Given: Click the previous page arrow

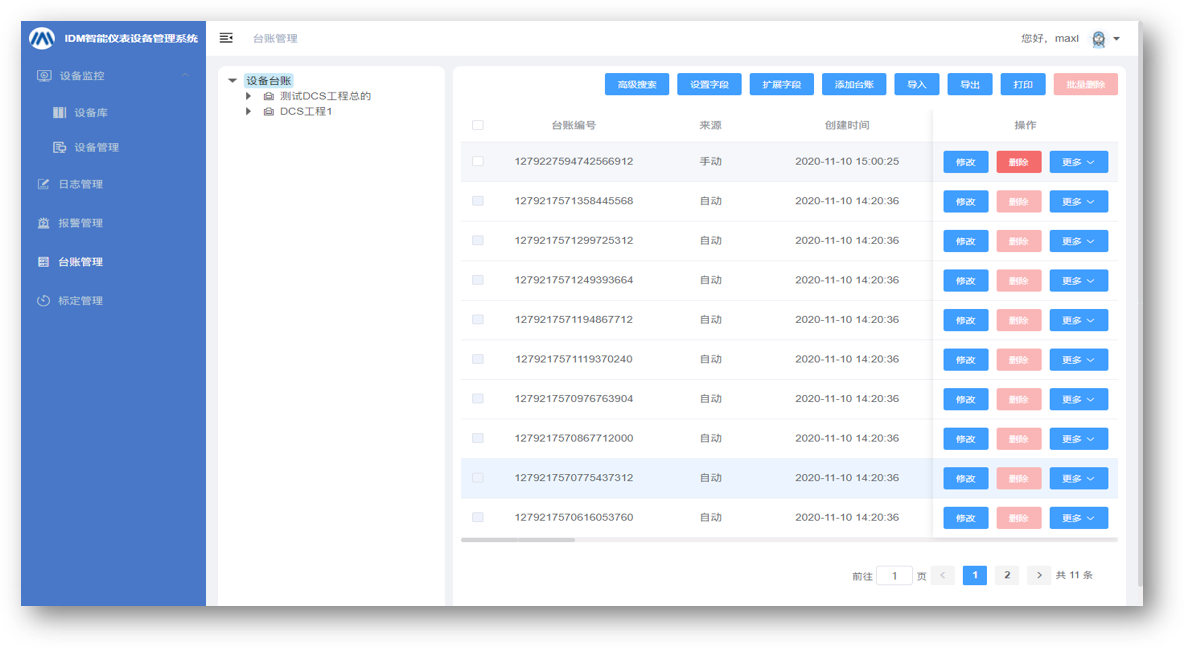Looking at the screenshot, I should 942,575.
